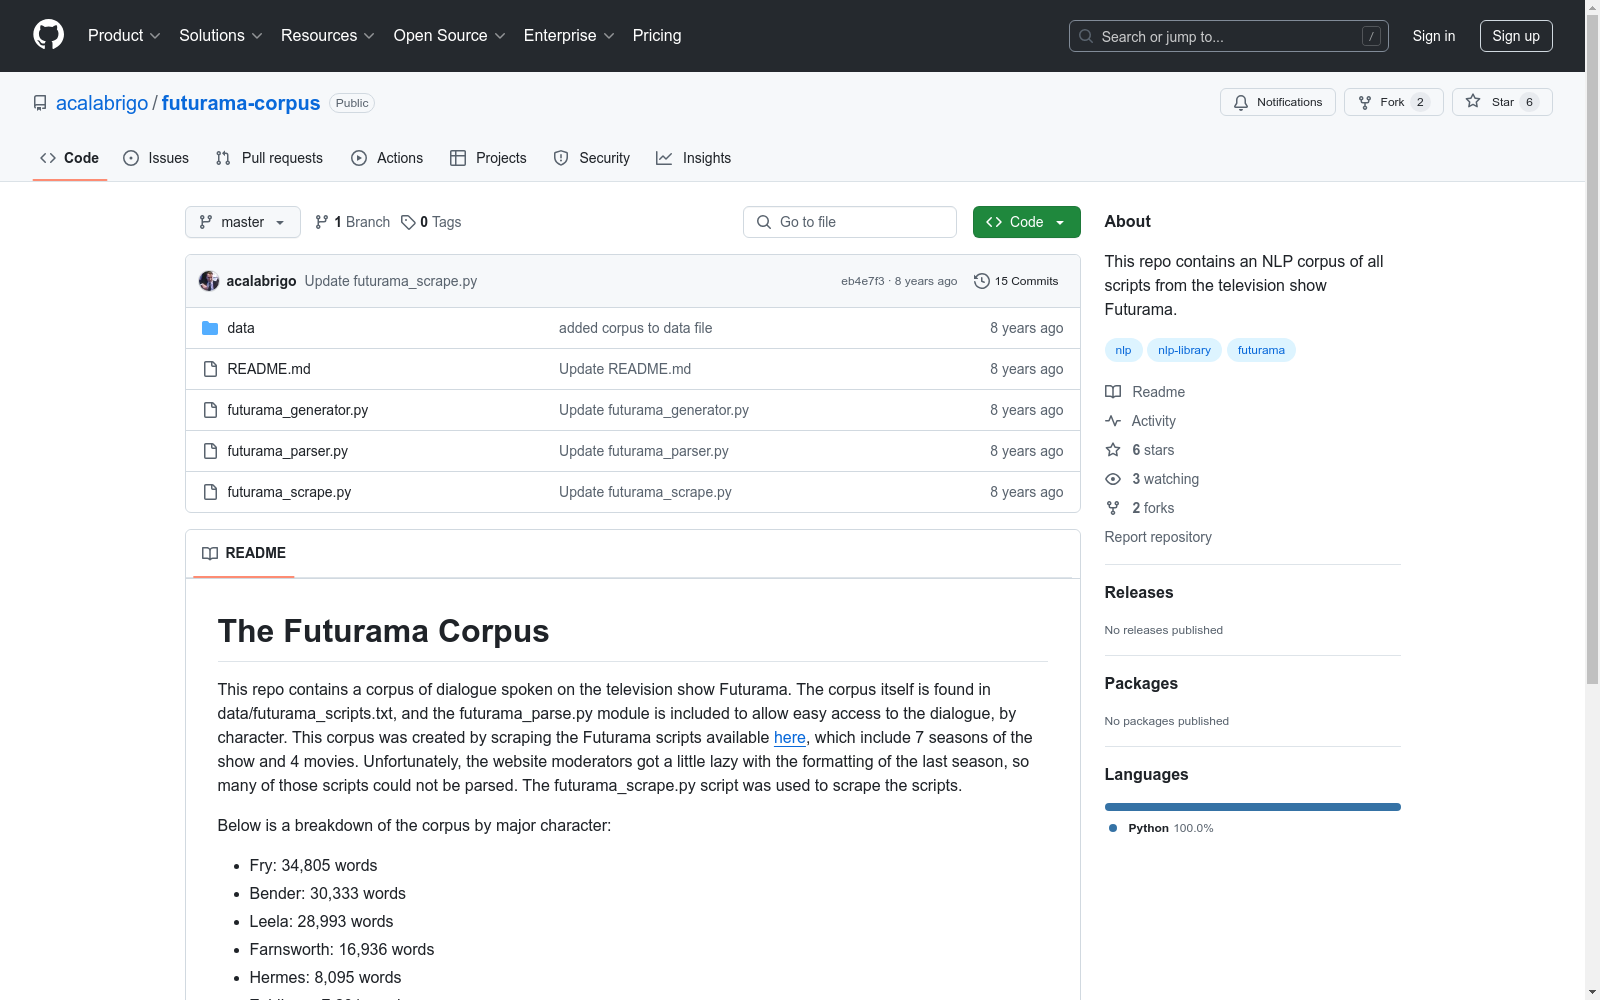Click the Actions tab play icon
The image size is (1600, 1000).
click(x=359, y=158)
